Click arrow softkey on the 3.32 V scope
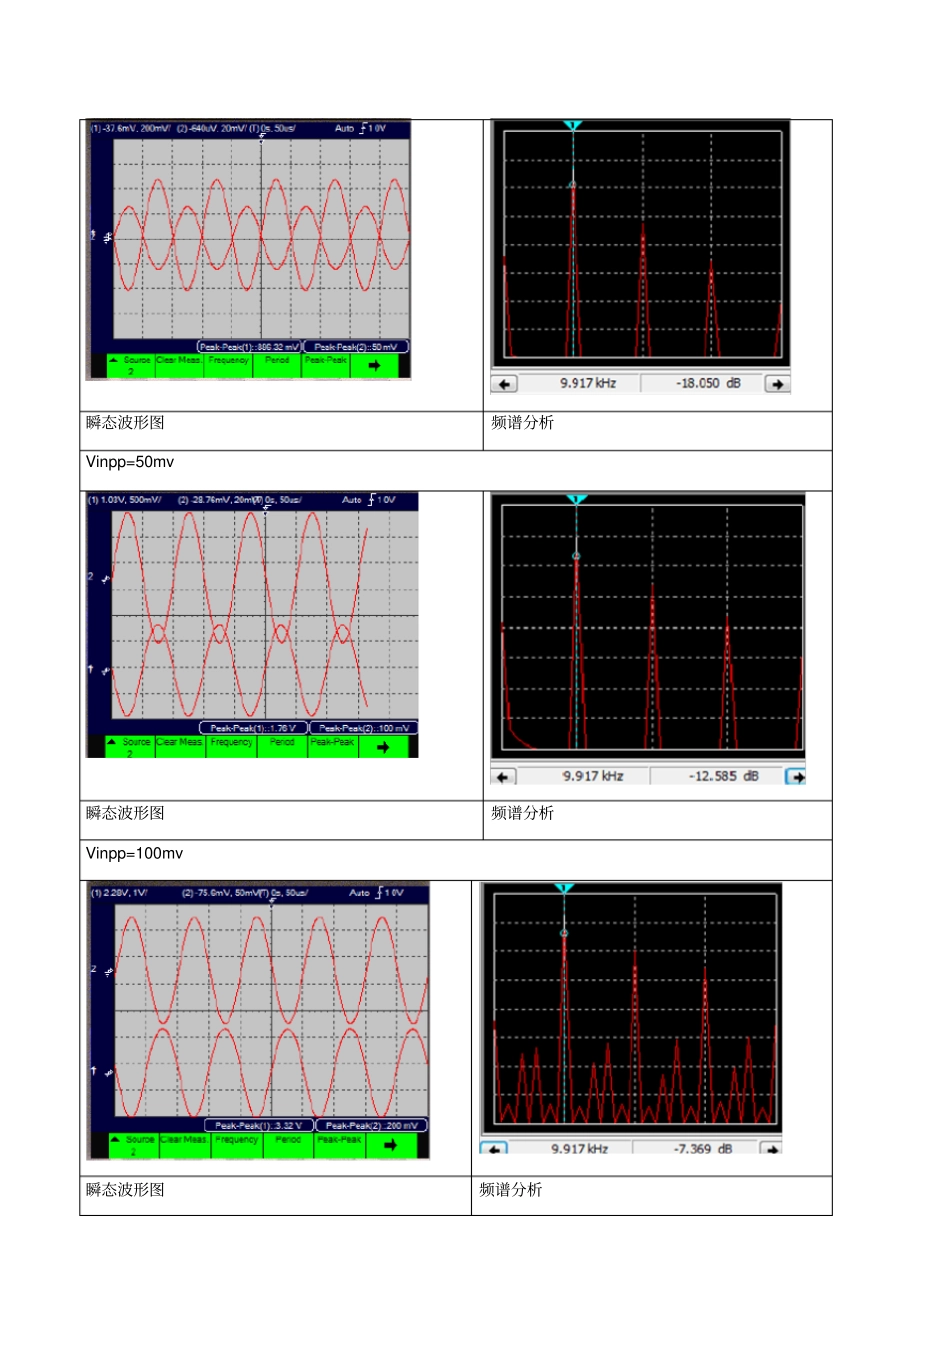The height and width of the screenshot is (1345, 950). coord(390,1145)
